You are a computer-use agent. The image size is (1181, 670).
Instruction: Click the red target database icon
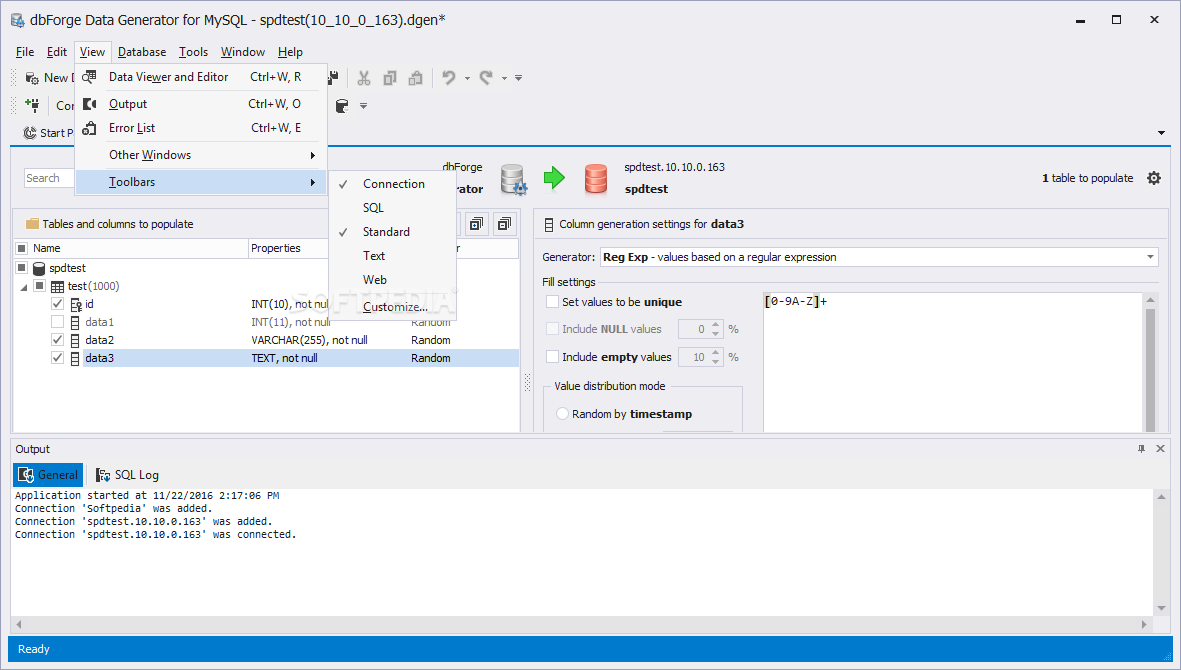click(596, 178)
